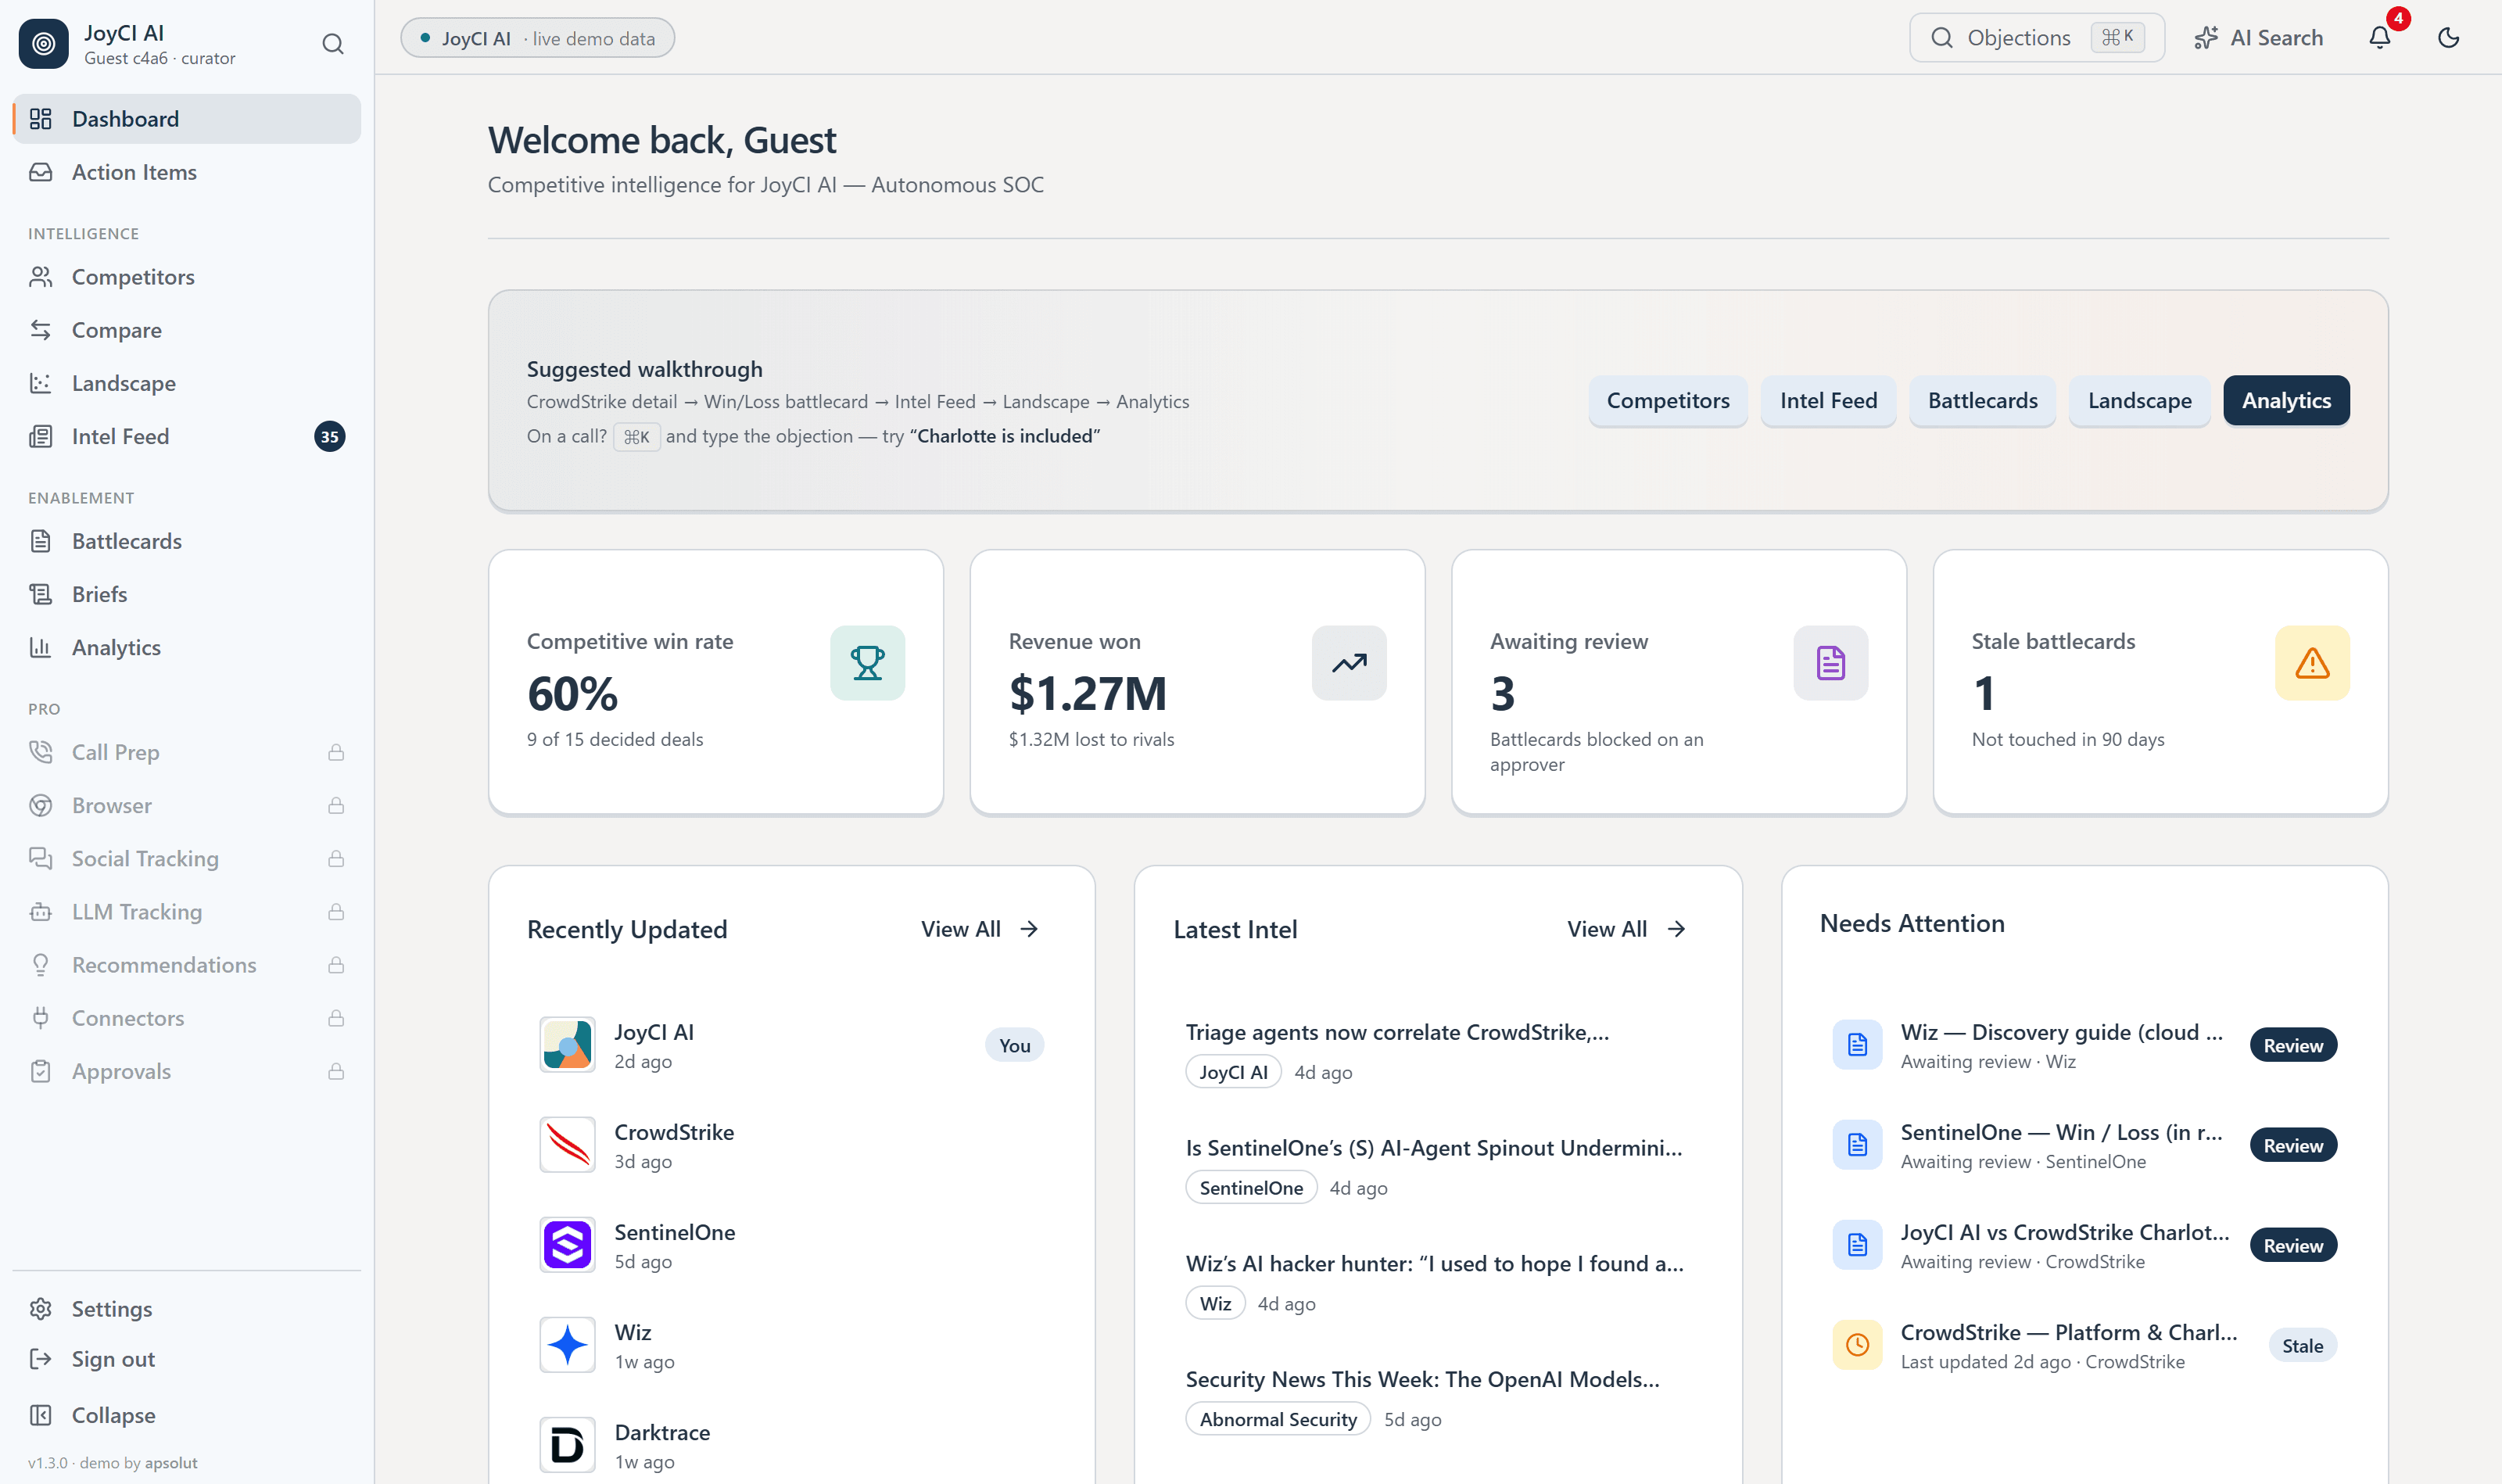Open the Landscape sidebar page
Viewport: 2502px width, 1484px height.
tap(187, 383)
